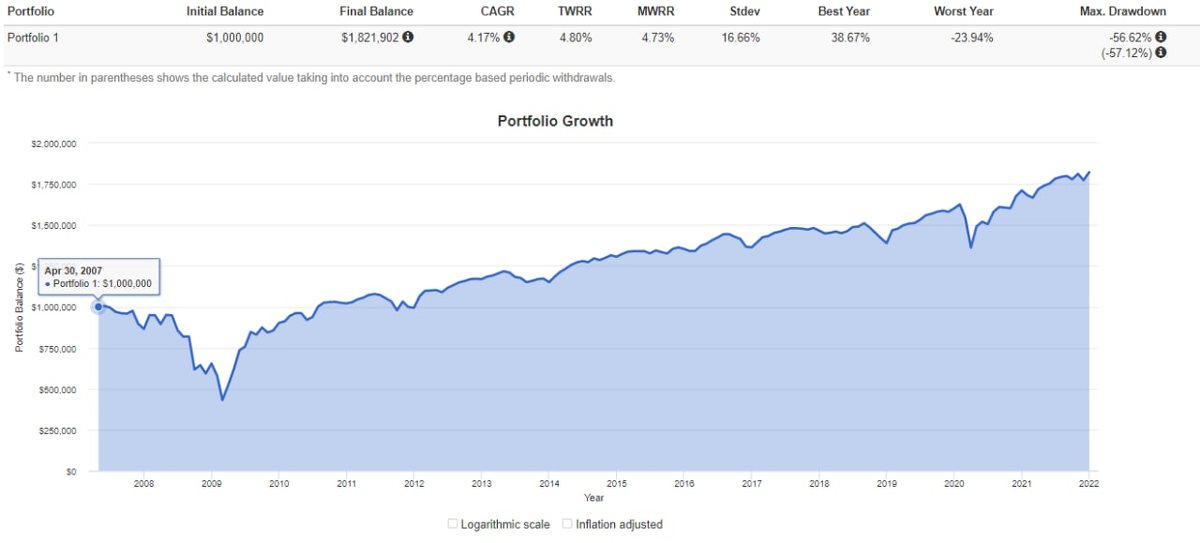
Task: Click the 2009 low point on the chart line
Action: [x=222, y=400]
